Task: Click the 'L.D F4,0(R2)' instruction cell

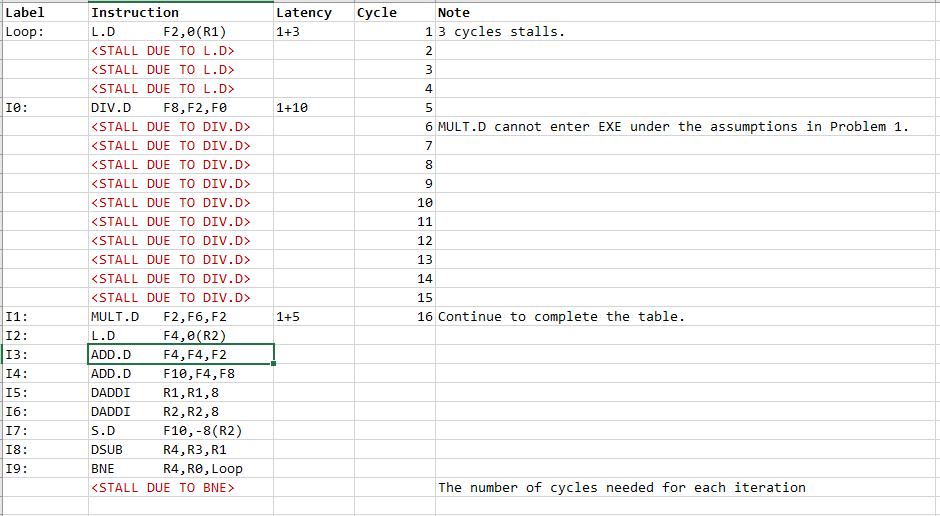Action: point(181,336)
